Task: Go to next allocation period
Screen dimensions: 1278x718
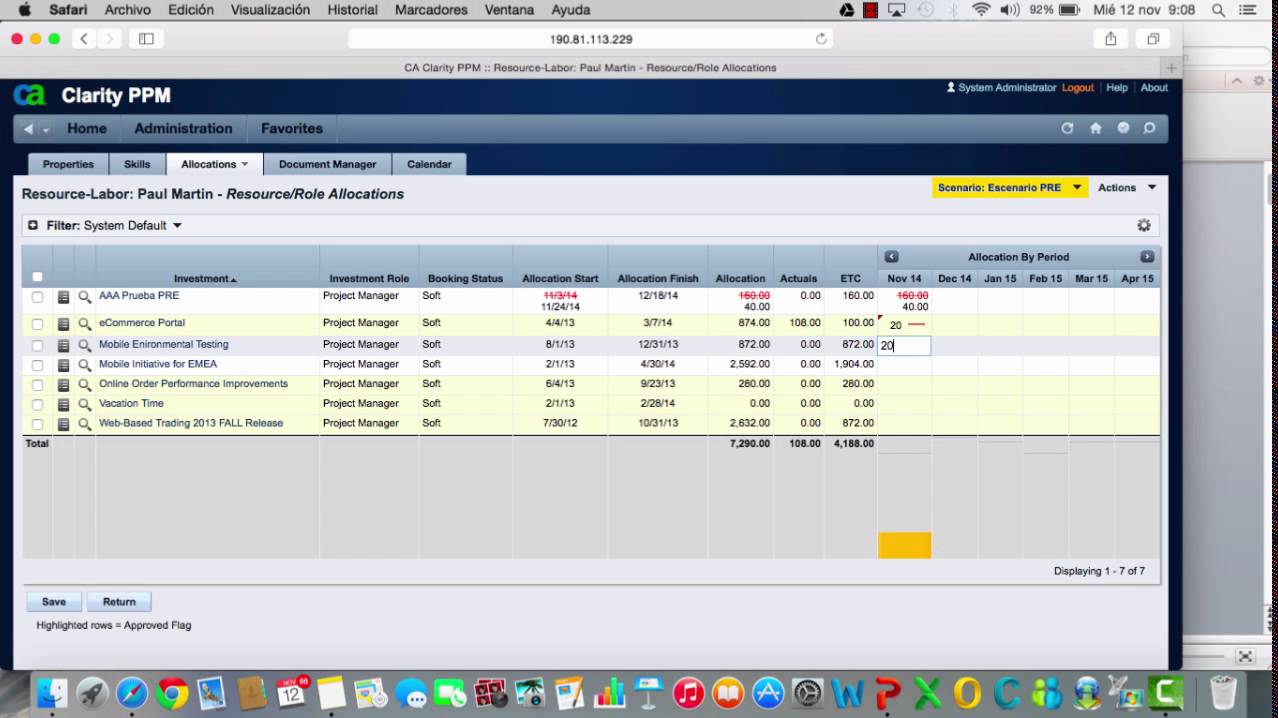Action: tap(1147, 257)
